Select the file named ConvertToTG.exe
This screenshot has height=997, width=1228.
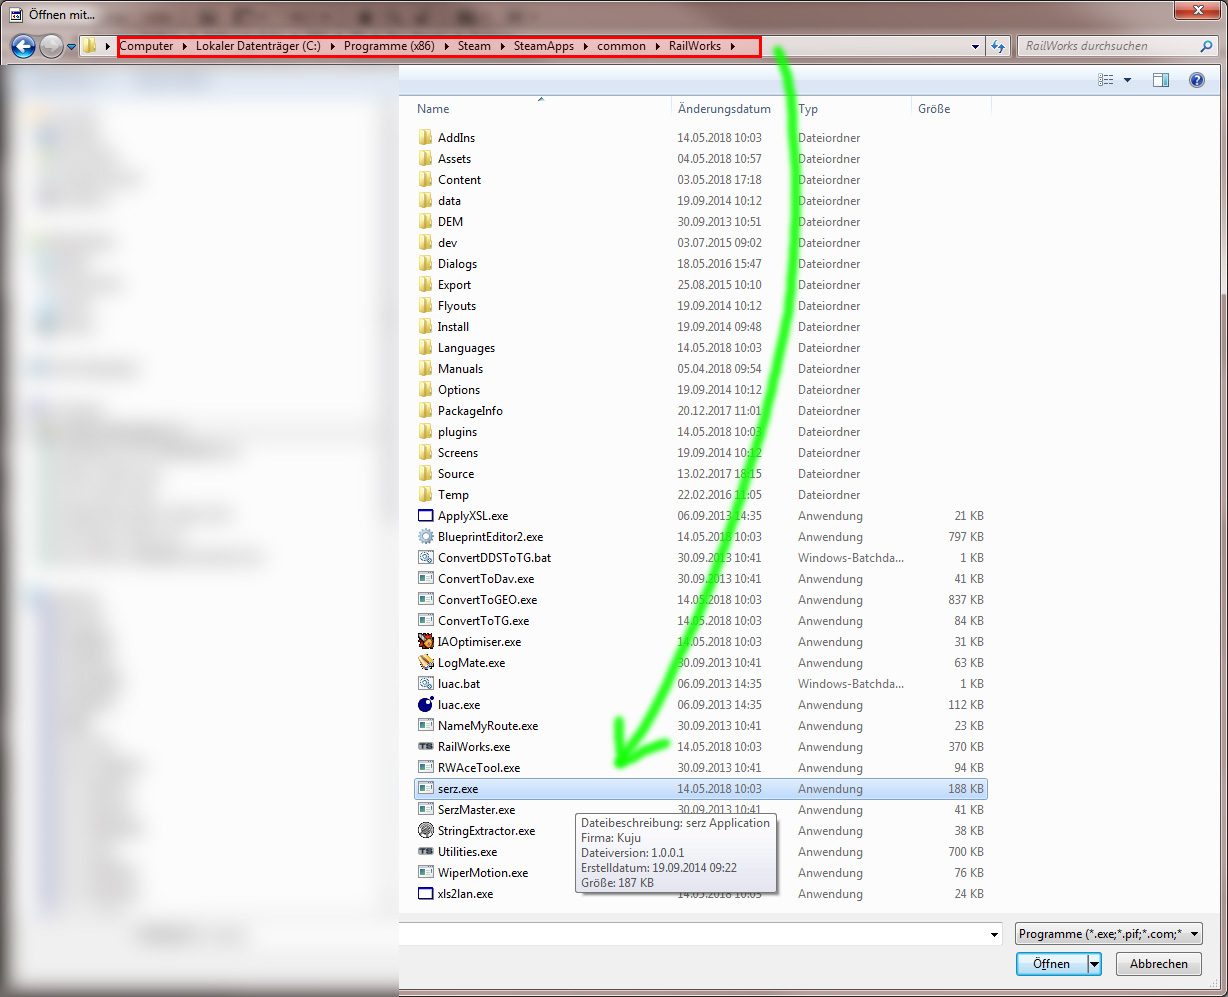(x=484, y=621)
